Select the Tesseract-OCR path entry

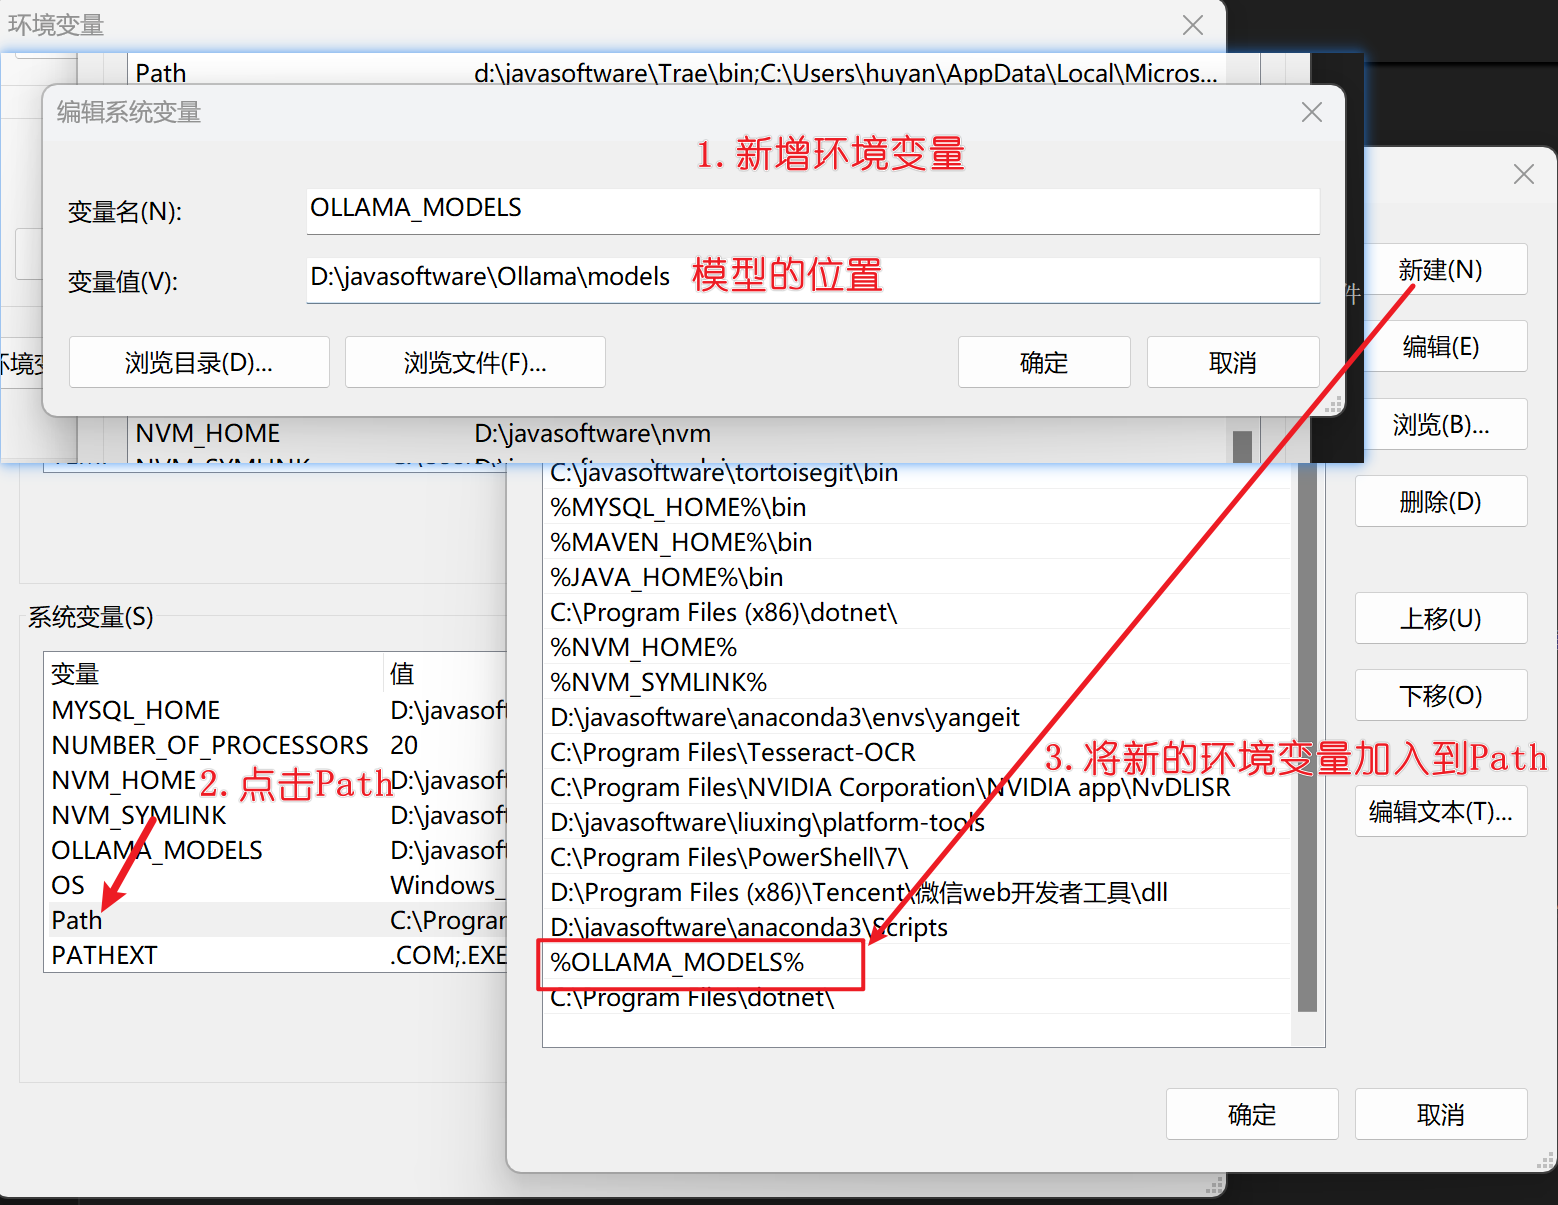917,752
